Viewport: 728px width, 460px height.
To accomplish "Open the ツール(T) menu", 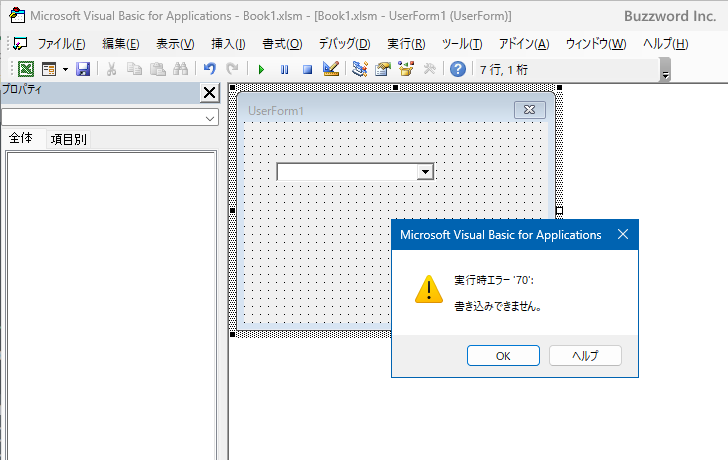I will coord(462,44).
